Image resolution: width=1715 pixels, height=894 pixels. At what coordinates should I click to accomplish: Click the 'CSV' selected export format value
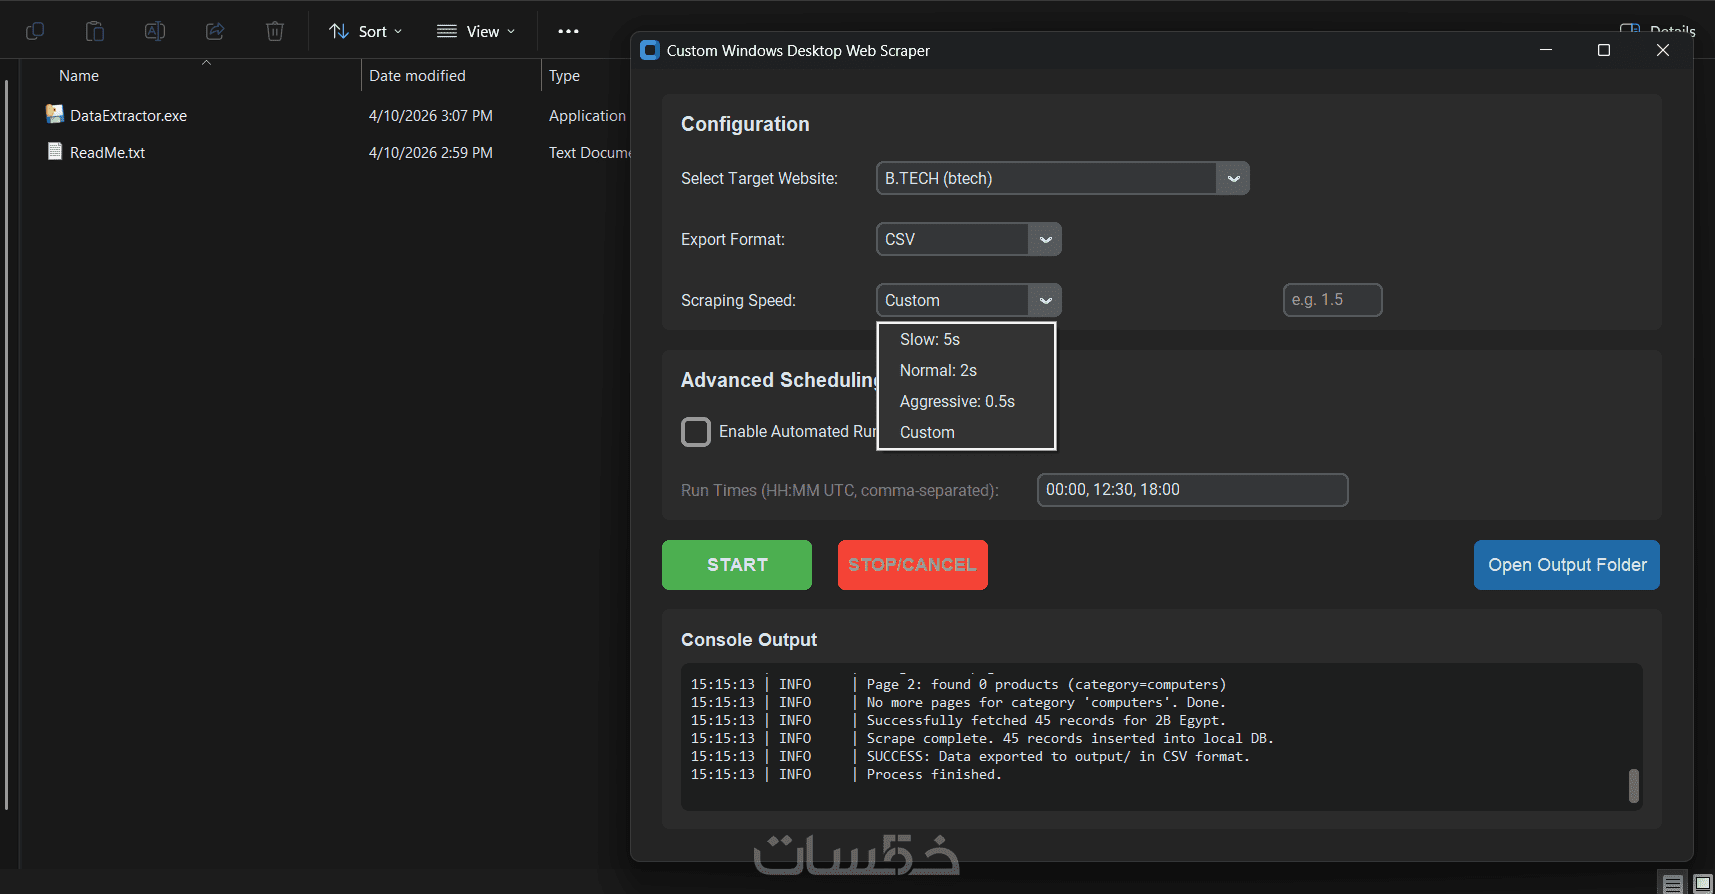[x=900, y=240]
